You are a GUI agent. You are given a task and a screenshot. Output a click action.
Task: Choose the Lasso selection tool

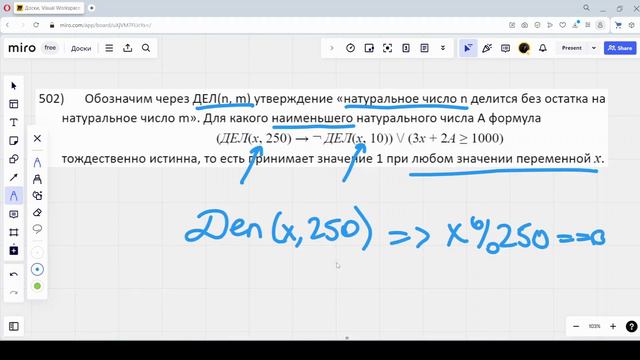pyautogui.click(x=37, y=229)
